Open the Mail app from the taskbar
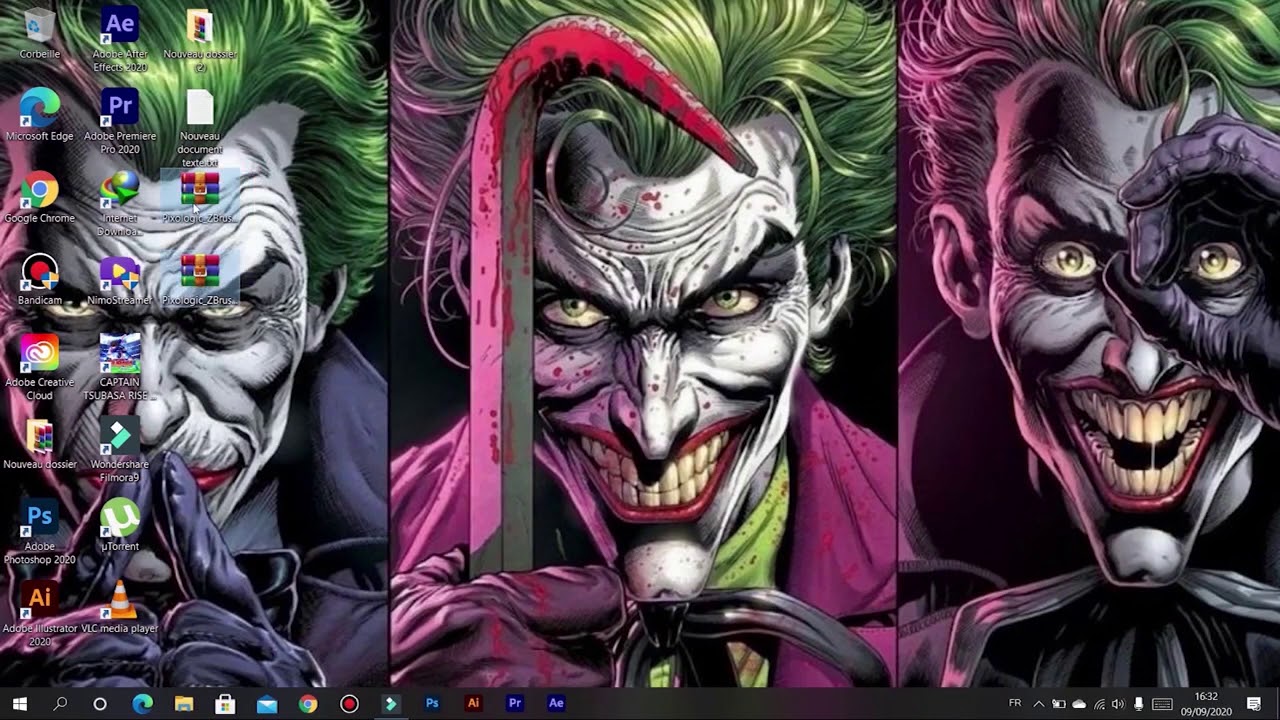 [x=267, y=704]
